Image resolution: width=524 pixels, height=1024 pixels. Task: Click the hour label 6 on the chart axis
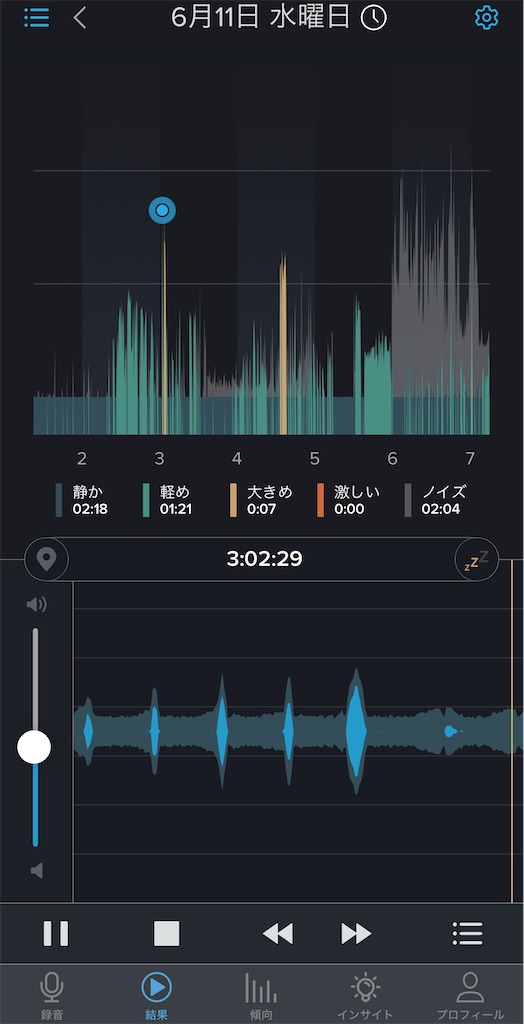tap(392, 458)
